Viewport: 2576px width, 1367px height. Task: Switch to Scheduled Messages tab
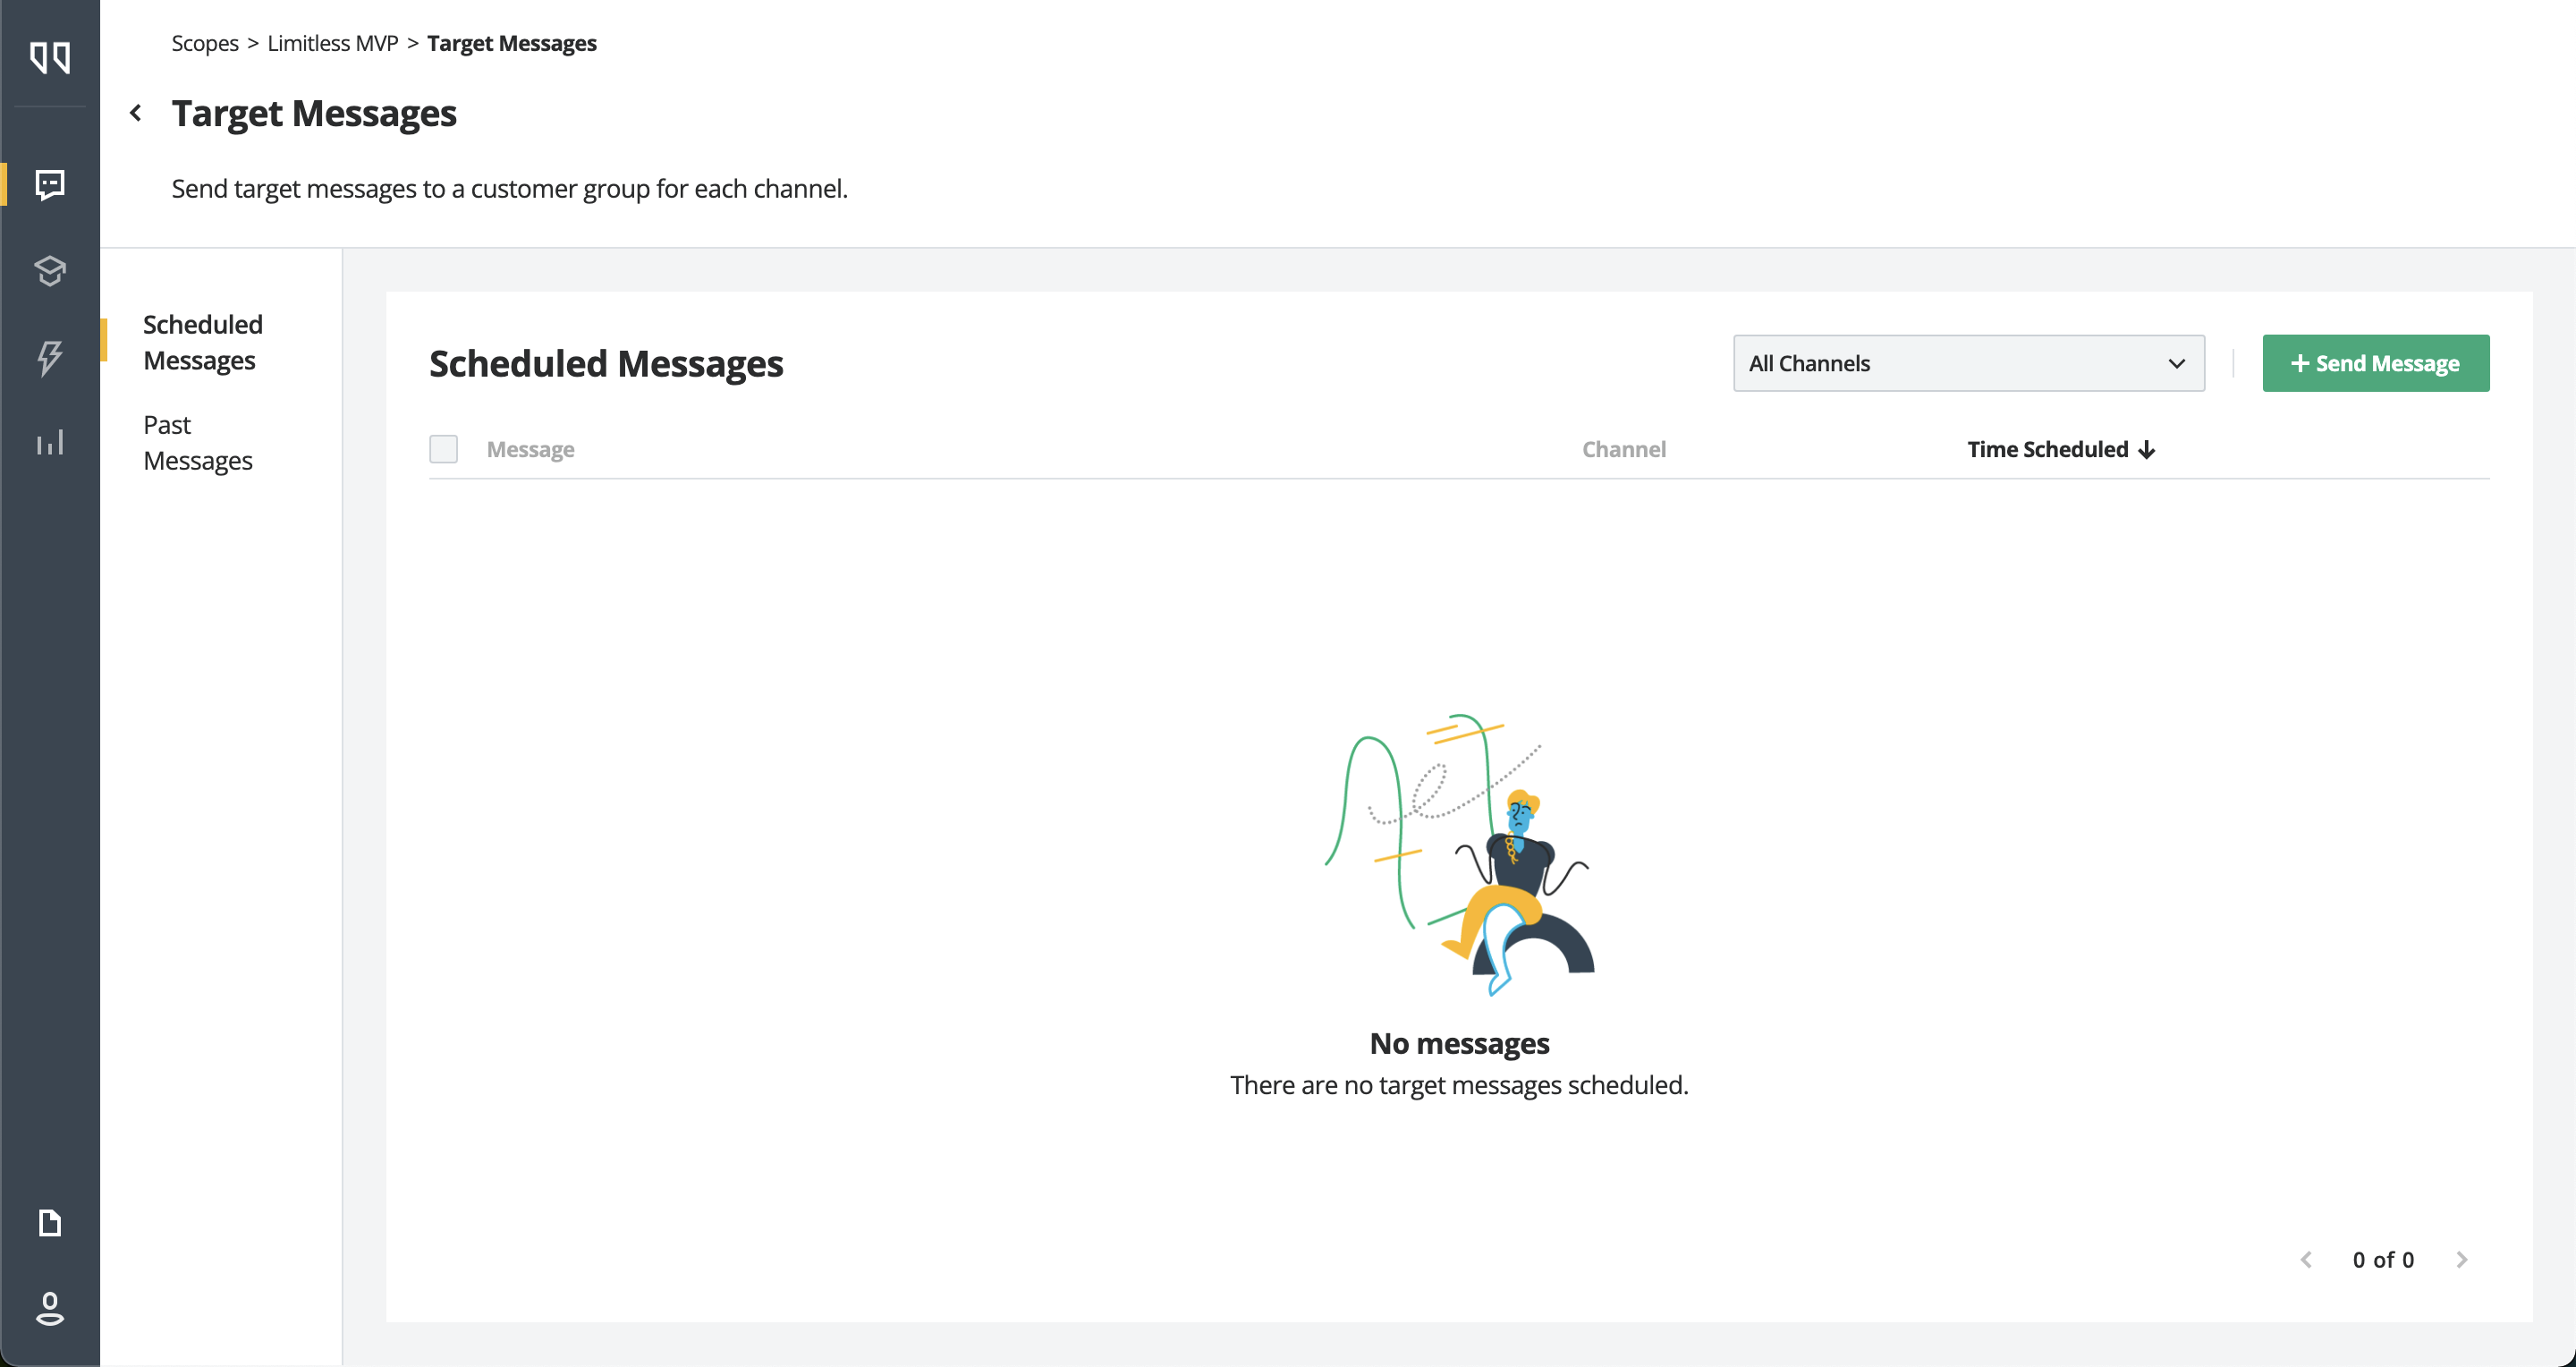[203, 342]
